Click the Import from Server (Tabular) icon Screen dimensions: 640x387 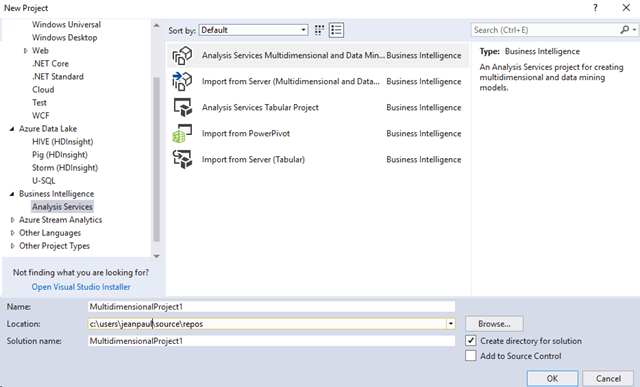coord(182,160)
